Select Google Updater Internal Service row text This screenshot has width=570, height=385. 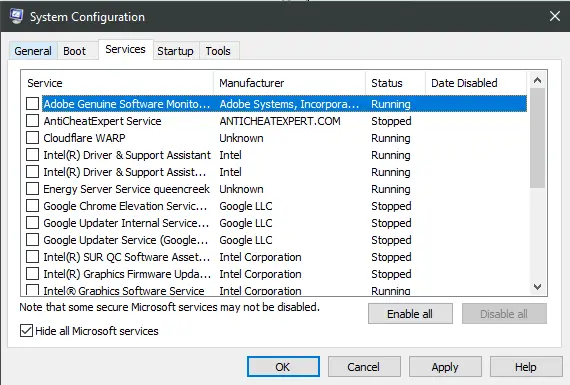click(x=126, y=223)
